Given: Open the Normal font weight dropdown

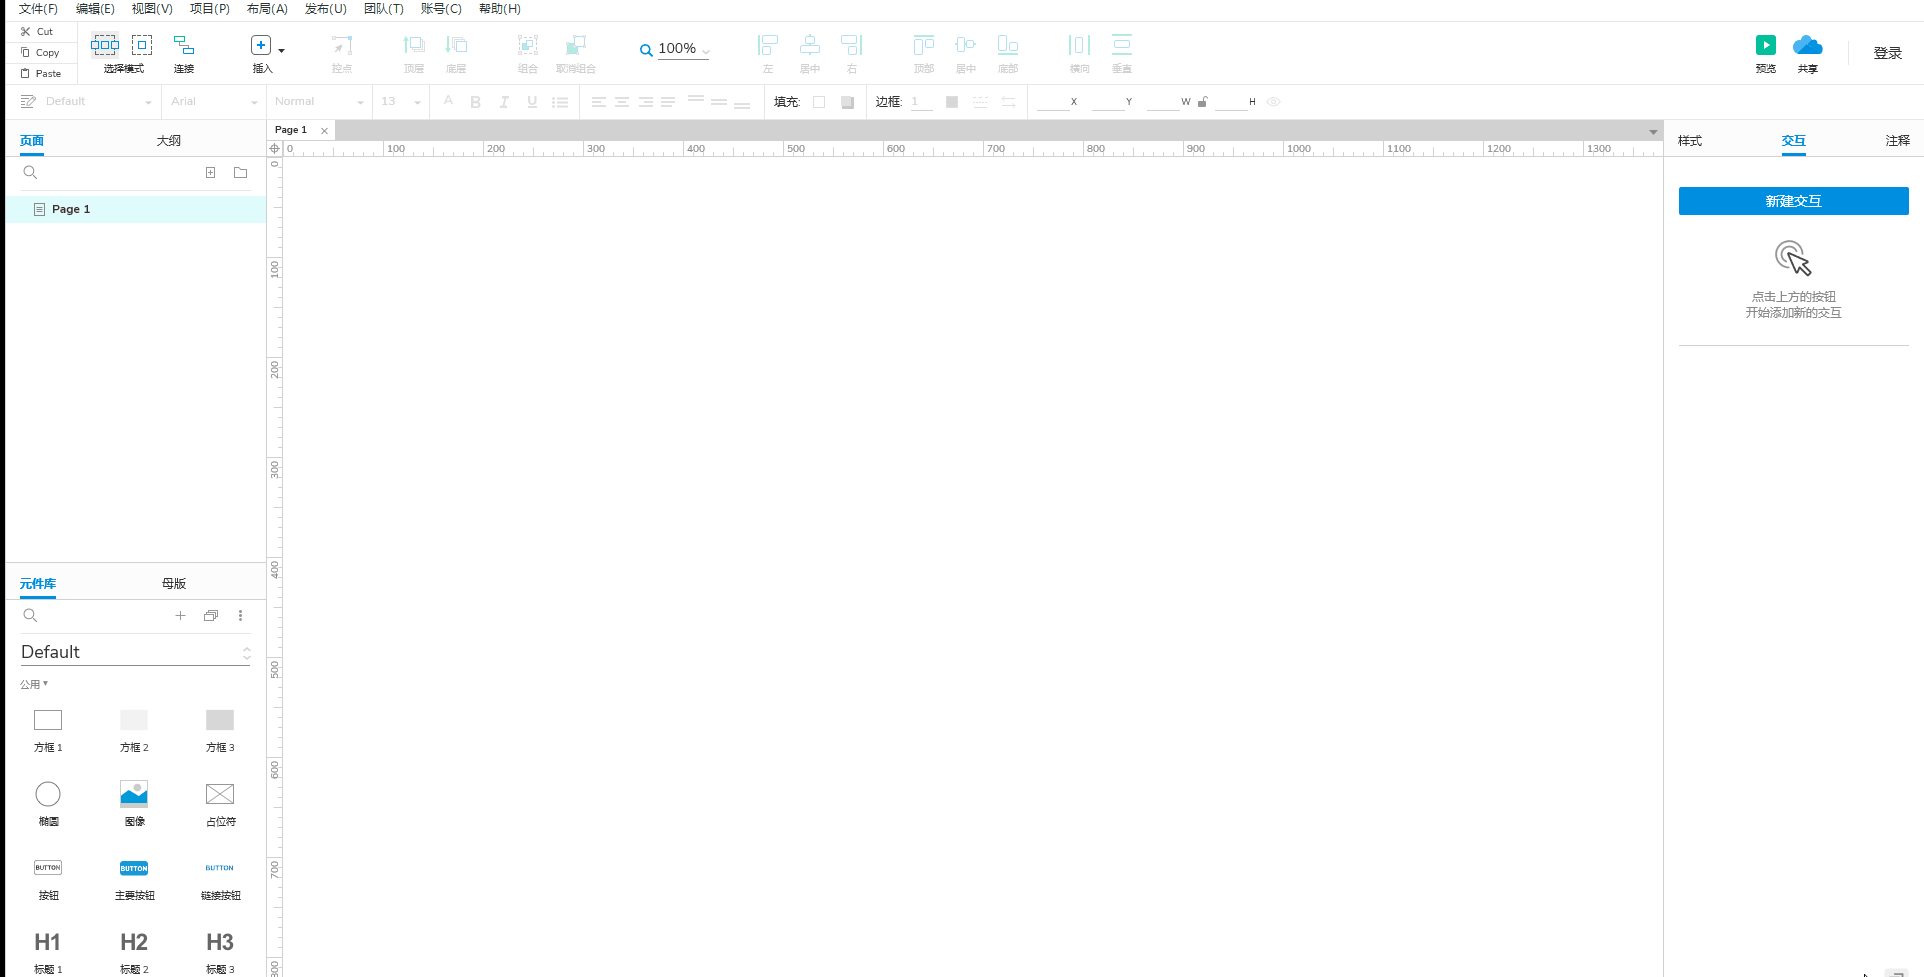Looking at the screenshot, I should coord(319,102).
